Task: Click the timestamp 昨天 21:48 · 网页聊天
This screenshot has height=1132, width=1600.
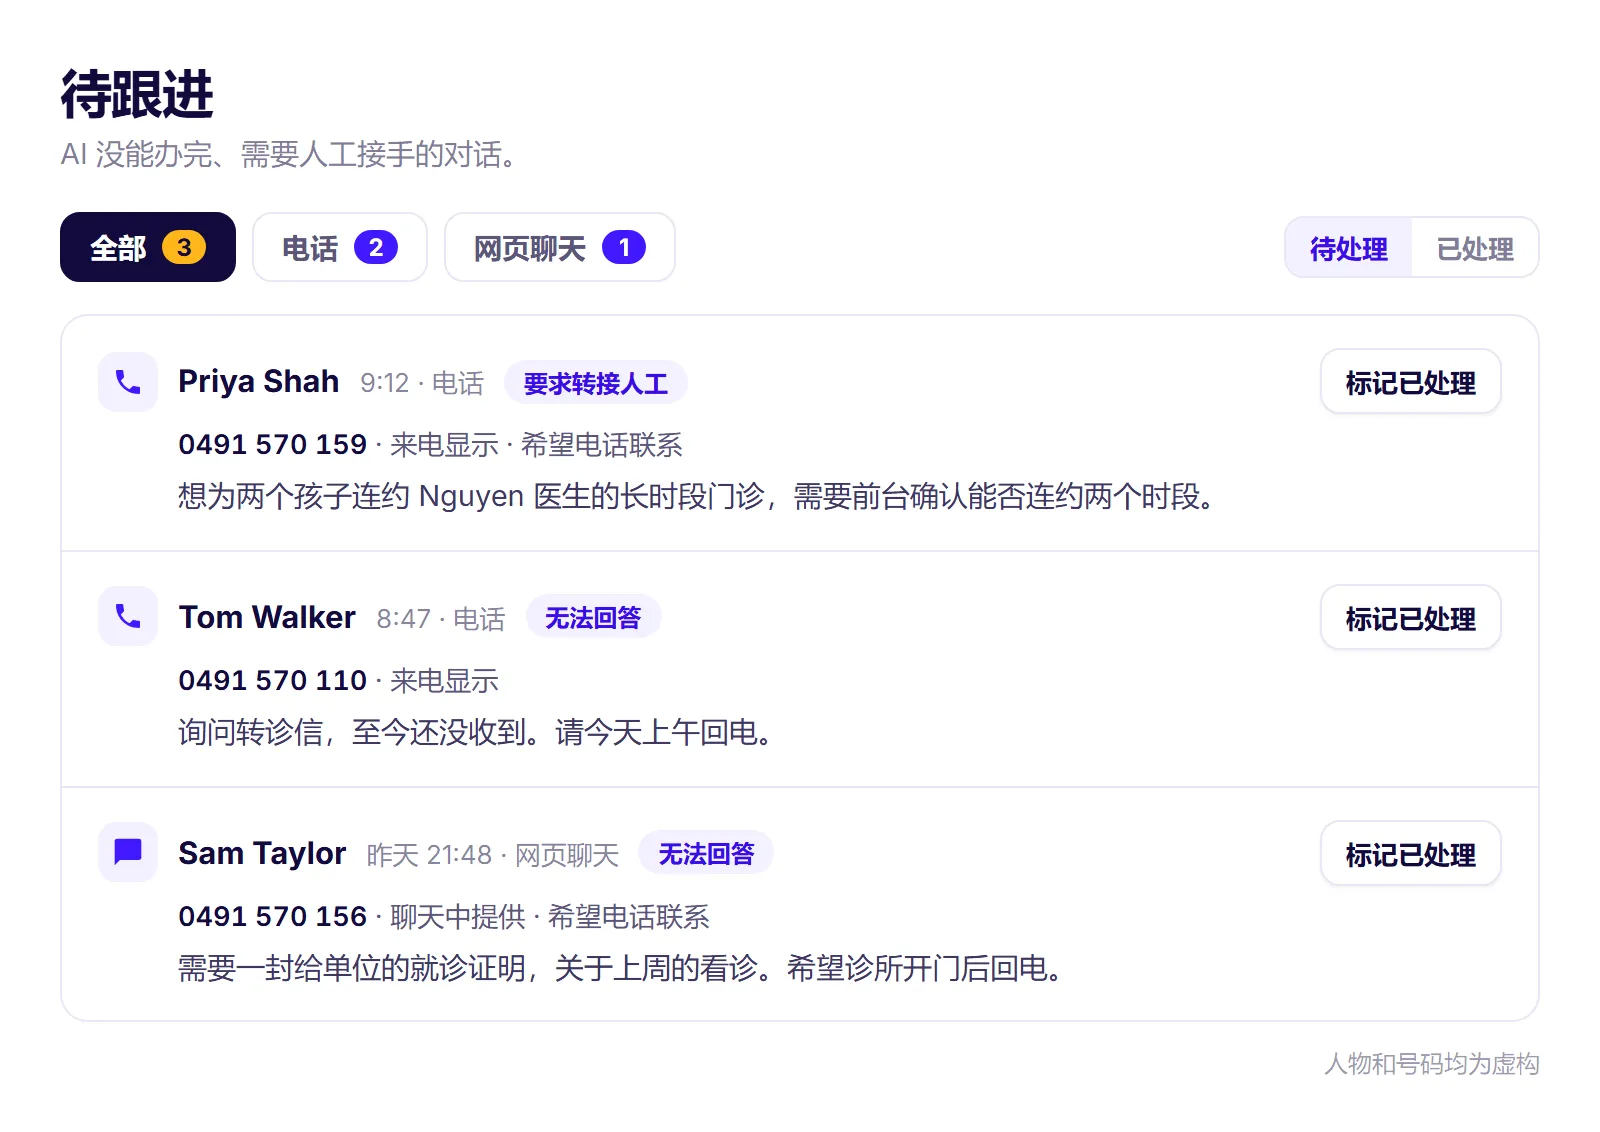Action: coord(493,855)
